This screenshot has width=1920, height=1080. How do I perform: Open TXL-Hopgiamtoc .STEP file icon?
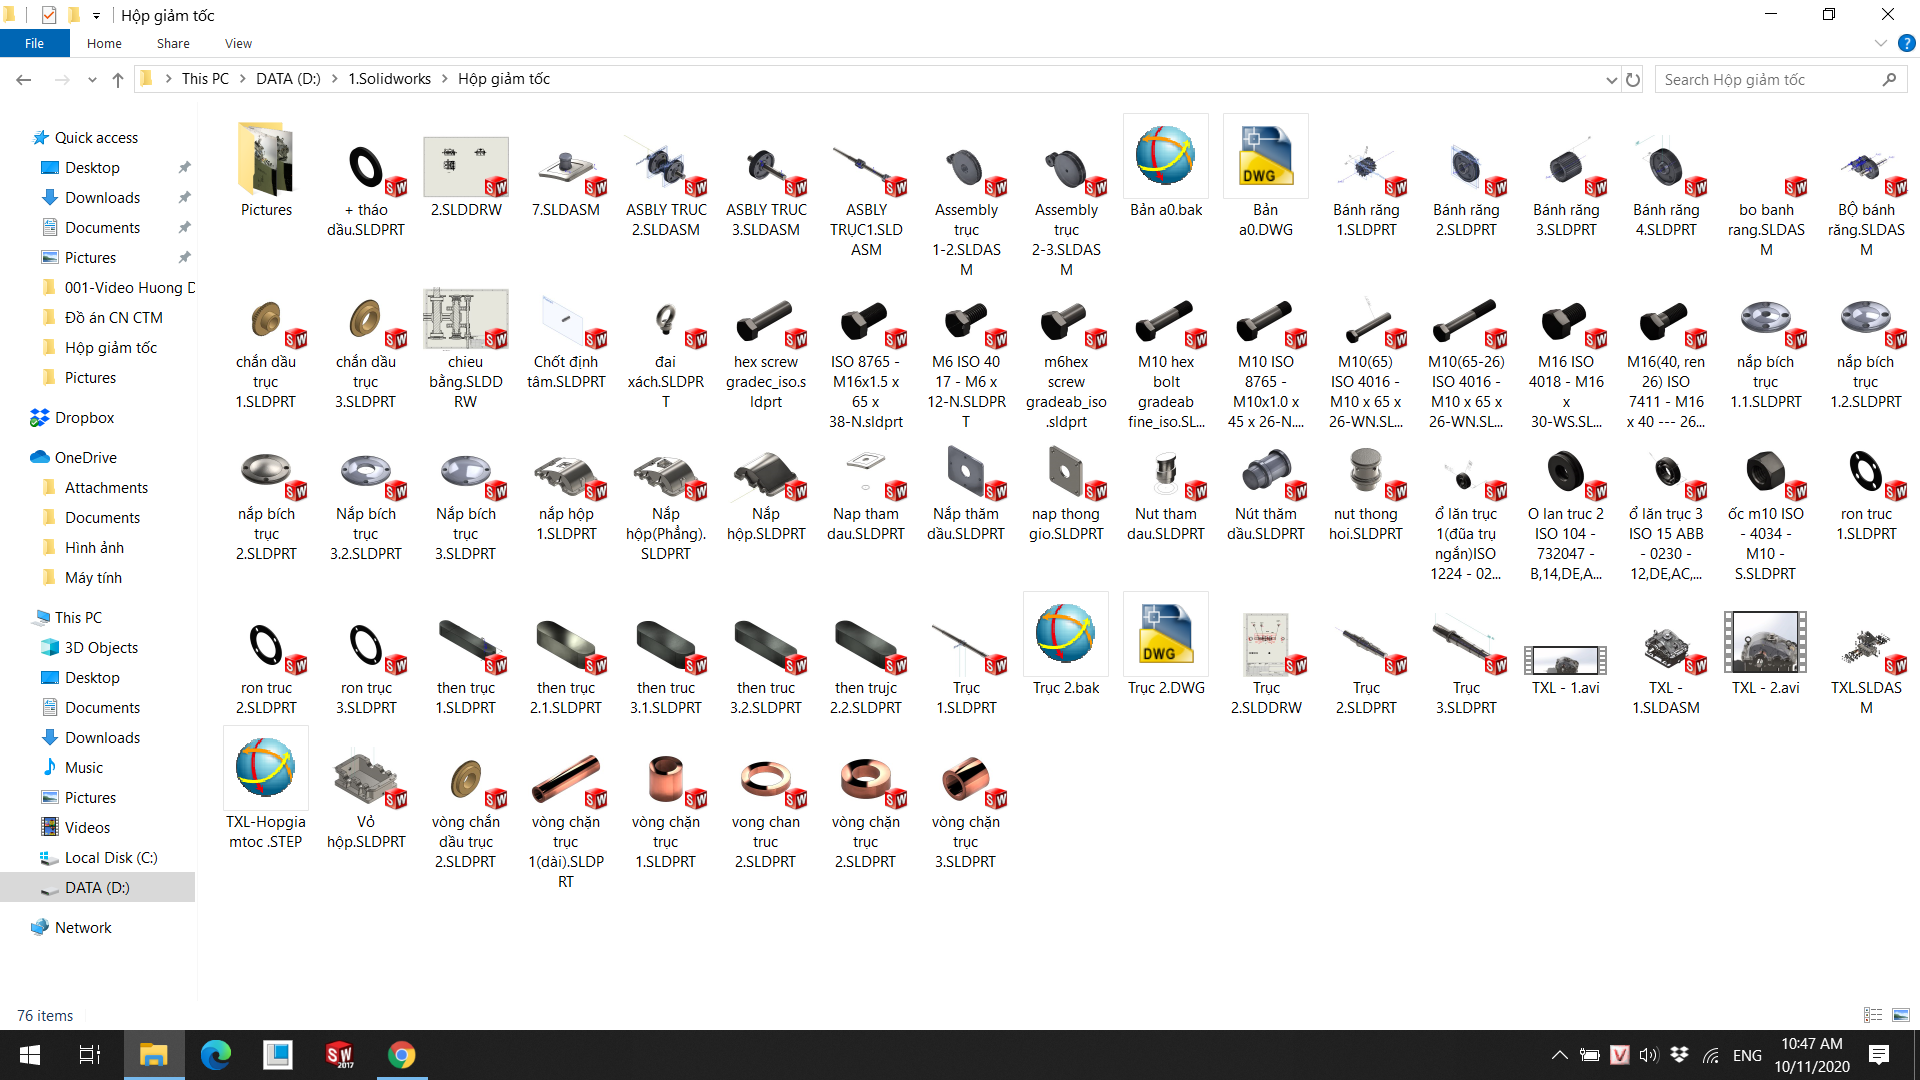point(265,769)
